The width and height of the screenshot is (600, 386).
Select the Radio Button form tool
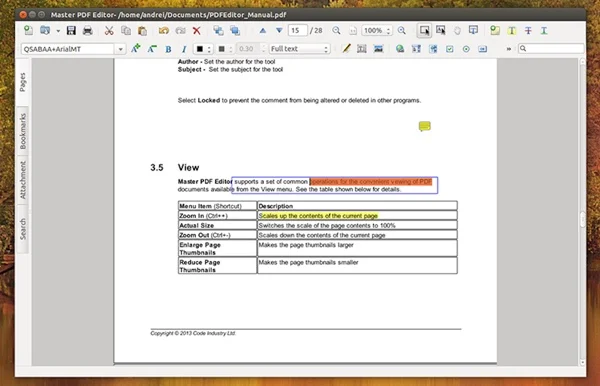pyautogui.click(x=466, y=49)
